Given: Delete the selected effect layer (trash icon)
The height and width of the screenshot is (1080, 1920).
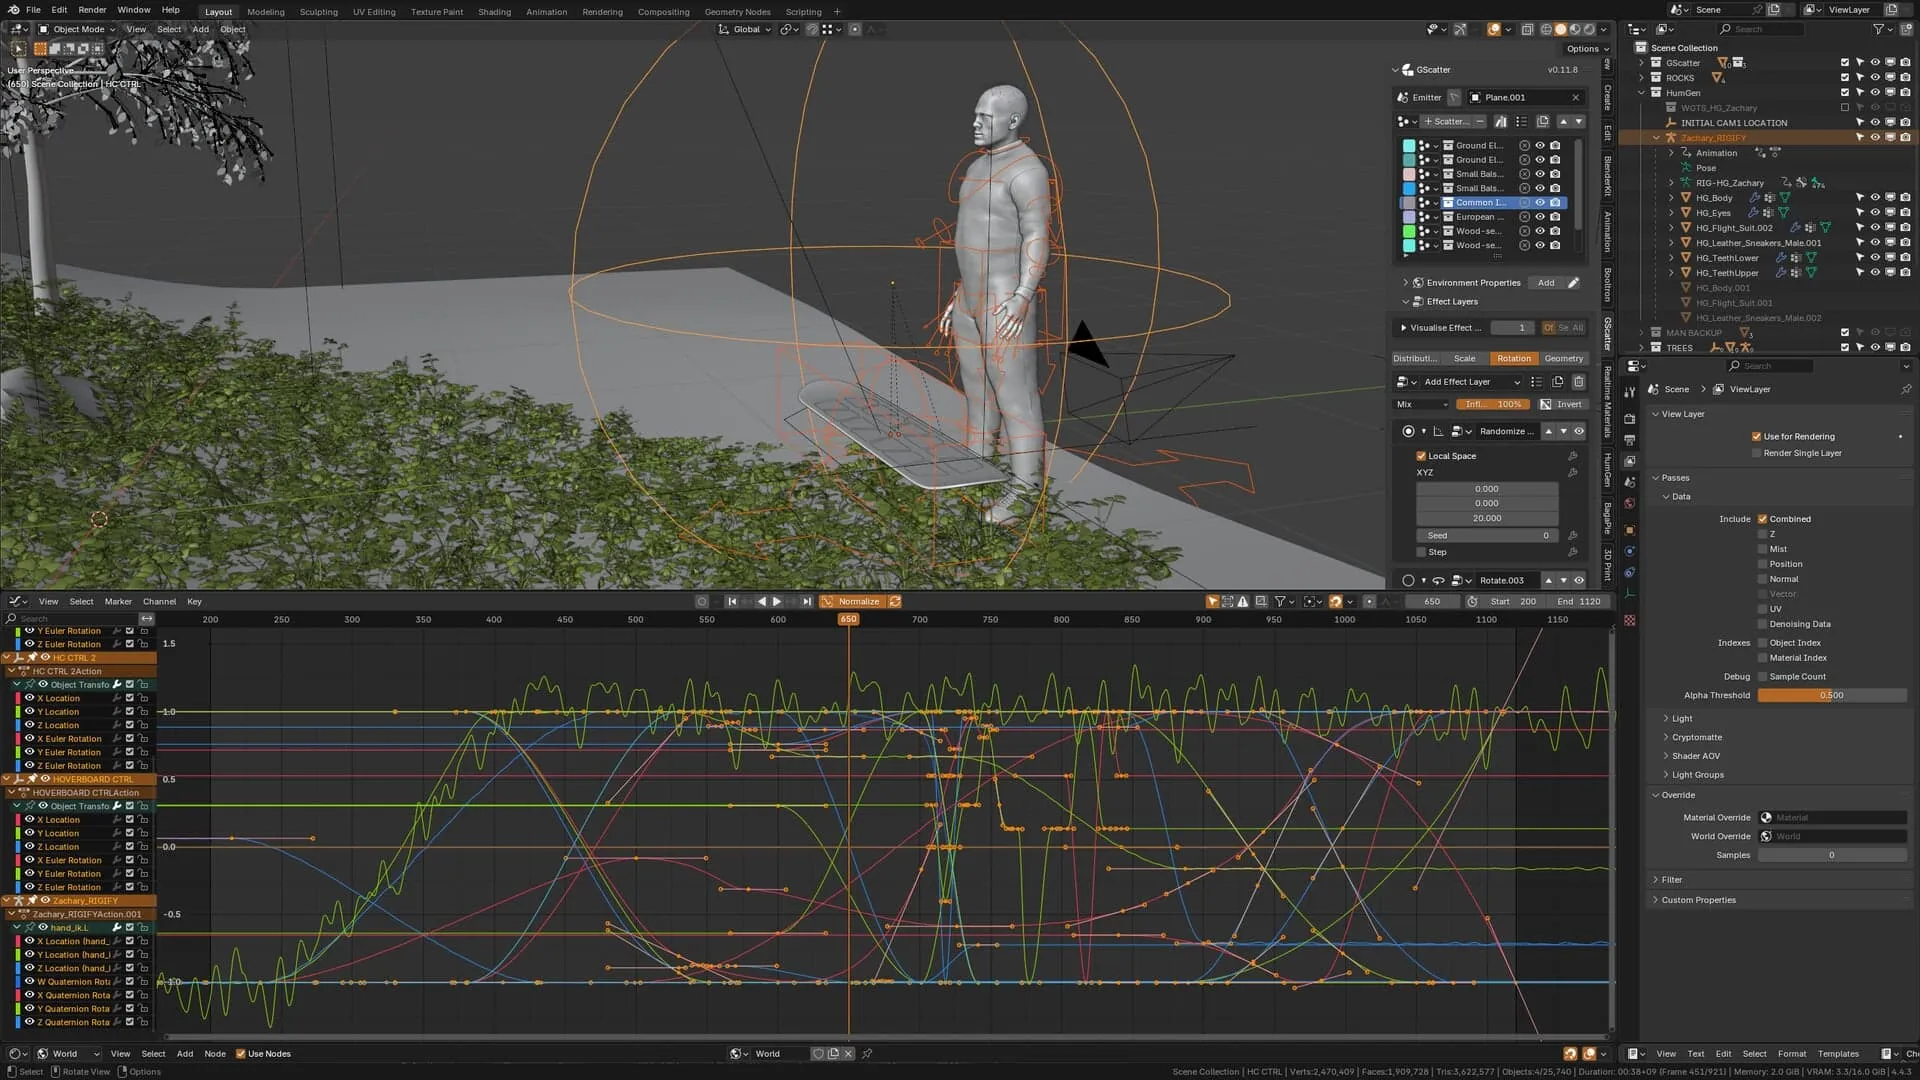Looking at the screenshot, I should [x=1579, y=382].
